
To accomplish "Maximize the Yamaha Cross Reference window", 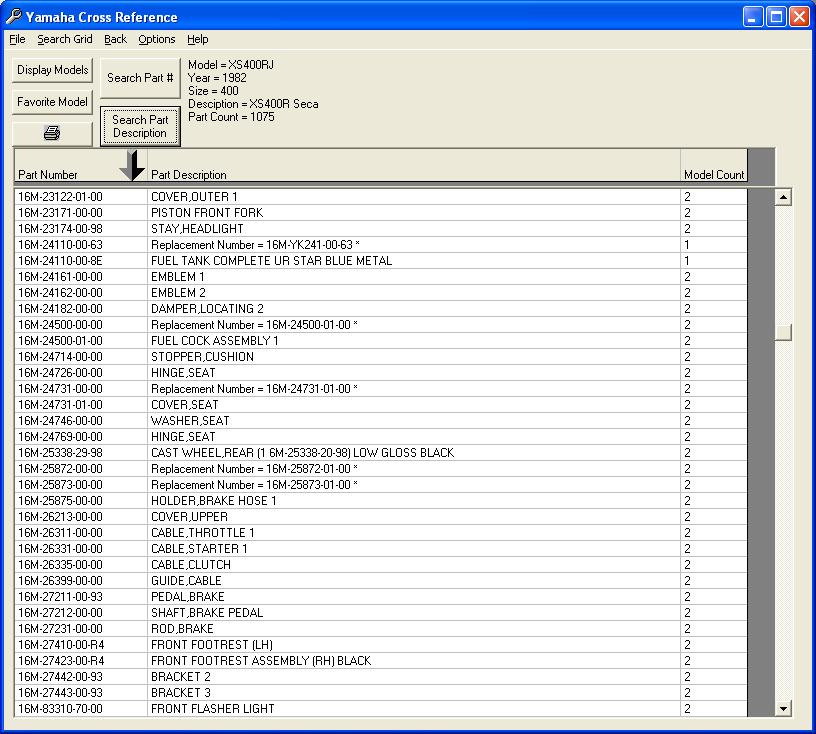I will pos(776,17).
